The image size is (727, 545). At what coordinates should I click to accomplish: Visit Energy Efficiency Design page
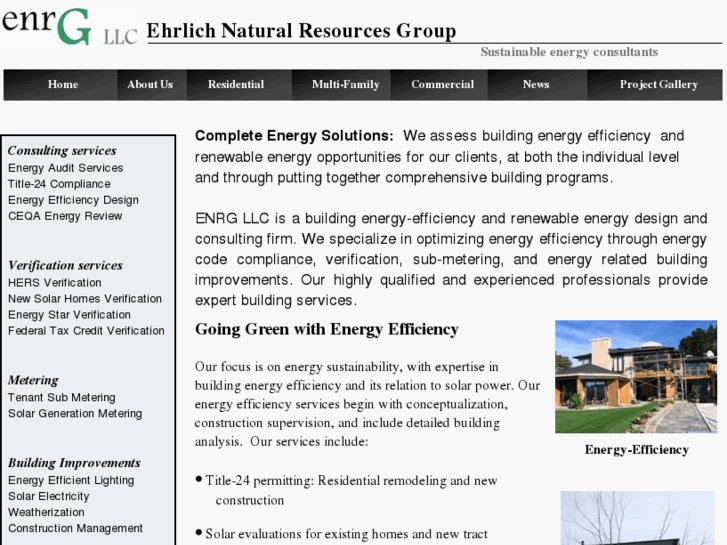click(73, 200)
